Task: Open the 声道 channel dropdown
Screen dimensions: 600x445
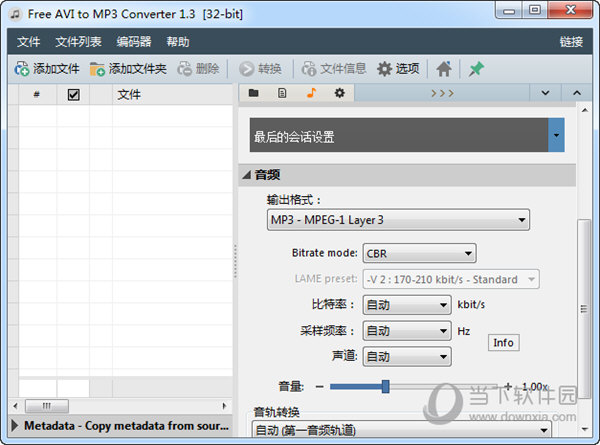Action: tap(407, 357)
